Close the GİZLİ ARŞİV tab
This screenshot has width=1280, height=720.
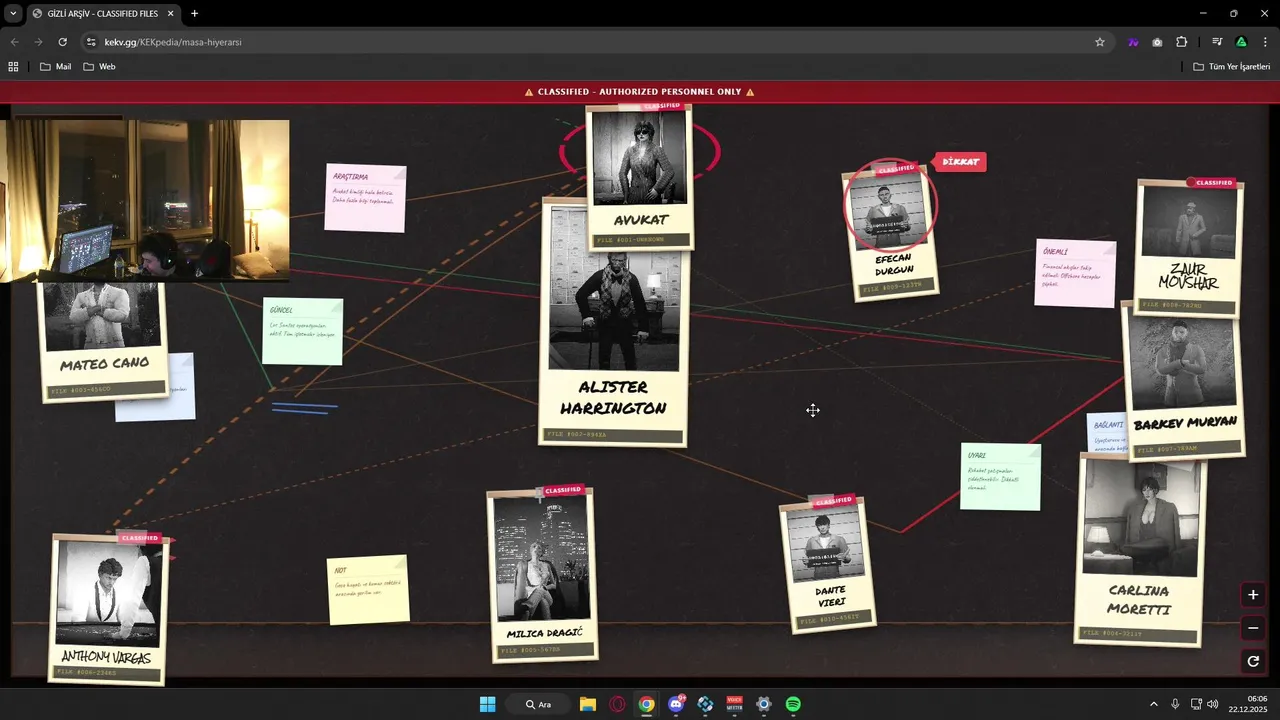pyautogui.click(x=171, y=14)
